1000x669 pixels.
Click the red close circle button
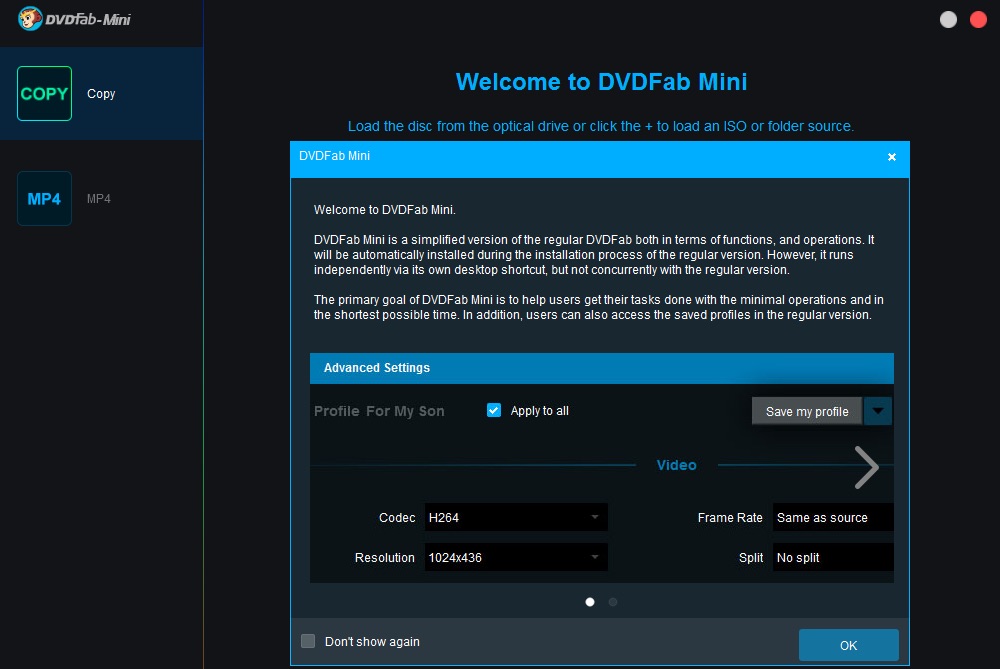pyautogui.click(x=978, y=20)
